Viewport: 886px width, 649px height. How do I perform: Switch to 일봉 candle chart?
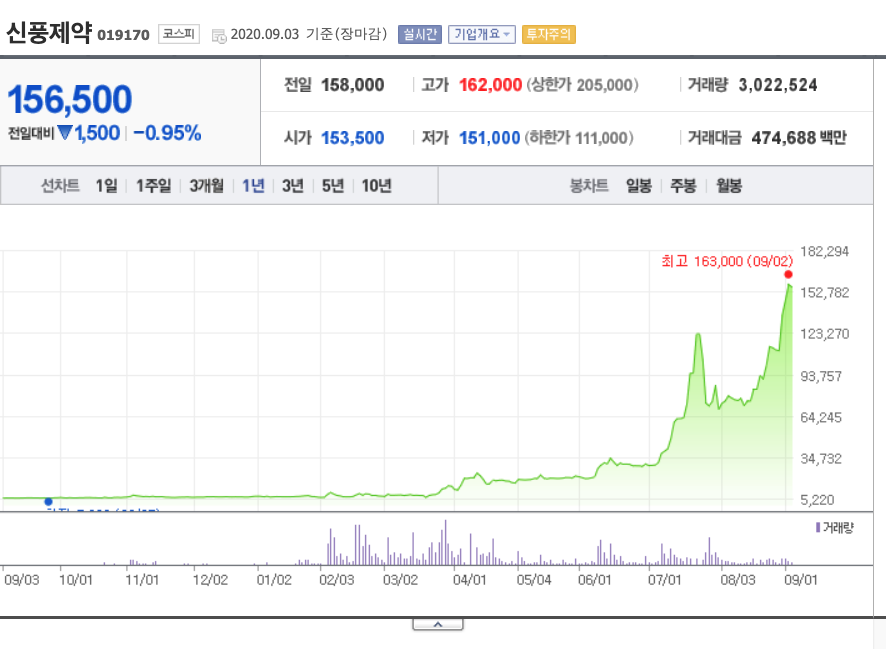639,185
